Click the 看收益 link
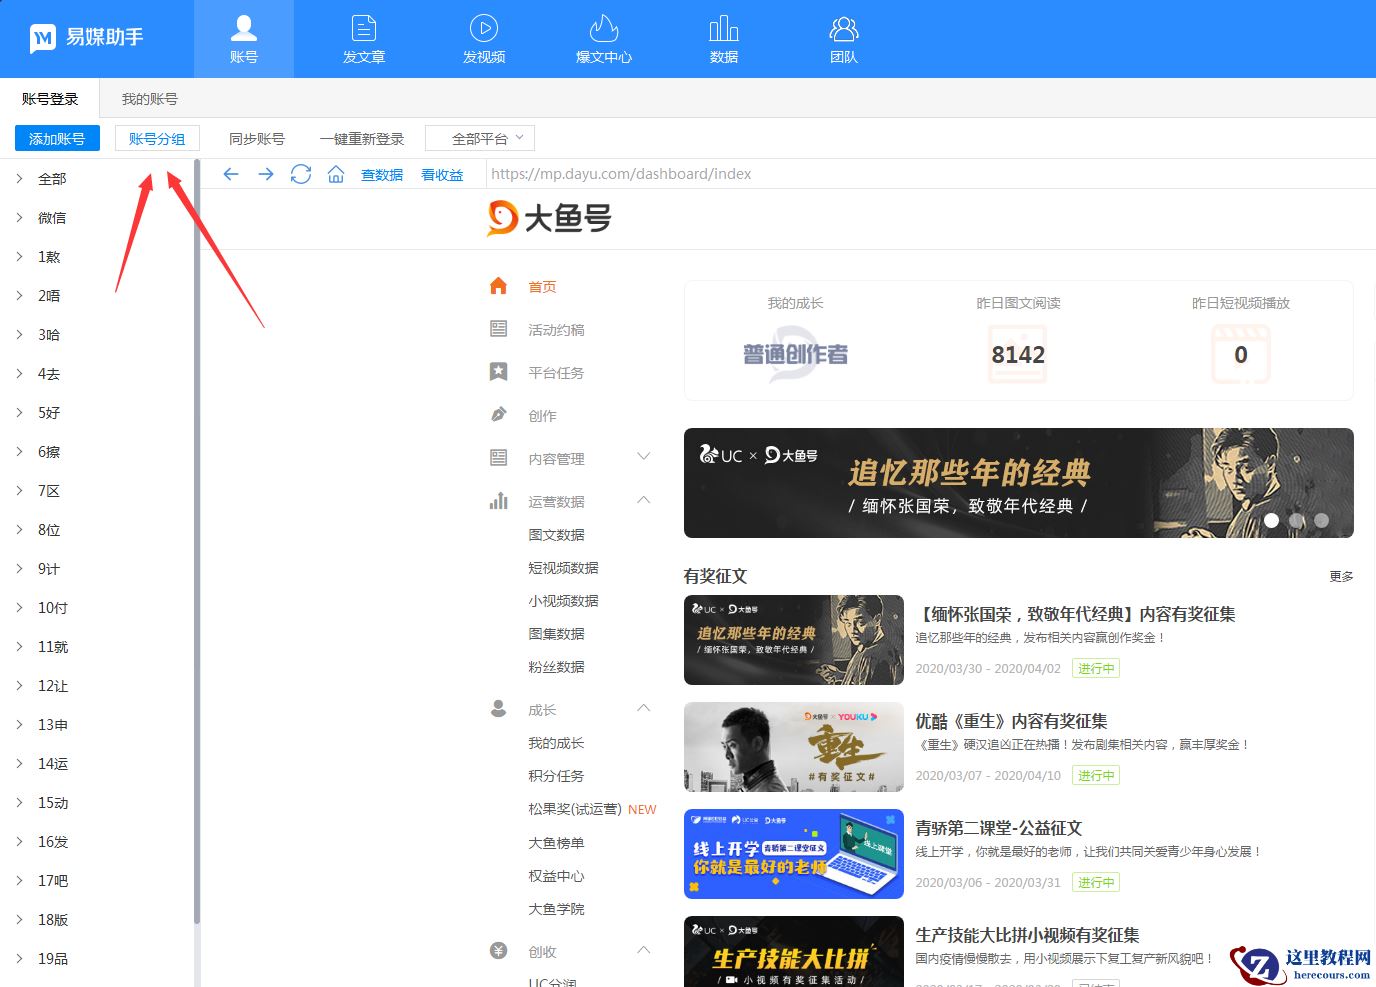1376x987 pixels. click(x=442, y=175)
